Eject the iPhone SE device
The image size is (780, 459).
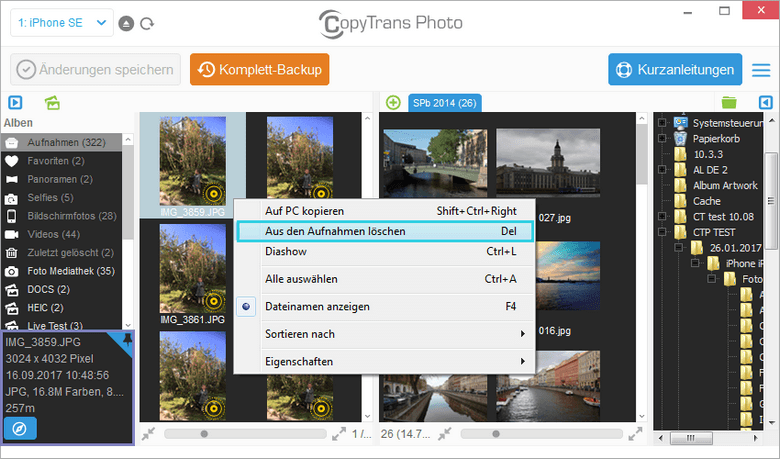click(x=126, y=23)
